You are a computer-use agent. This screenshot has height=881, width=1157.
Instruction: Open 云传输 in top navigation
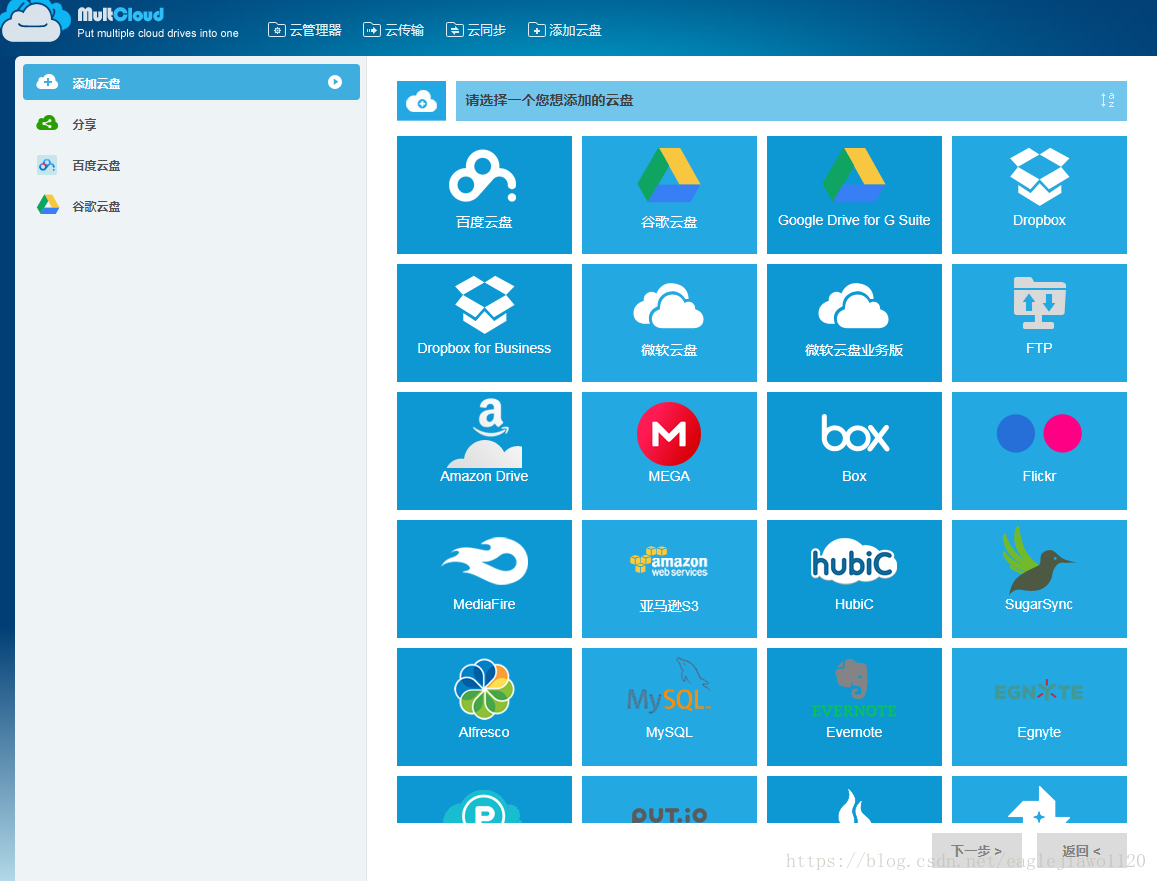point(393,30)
